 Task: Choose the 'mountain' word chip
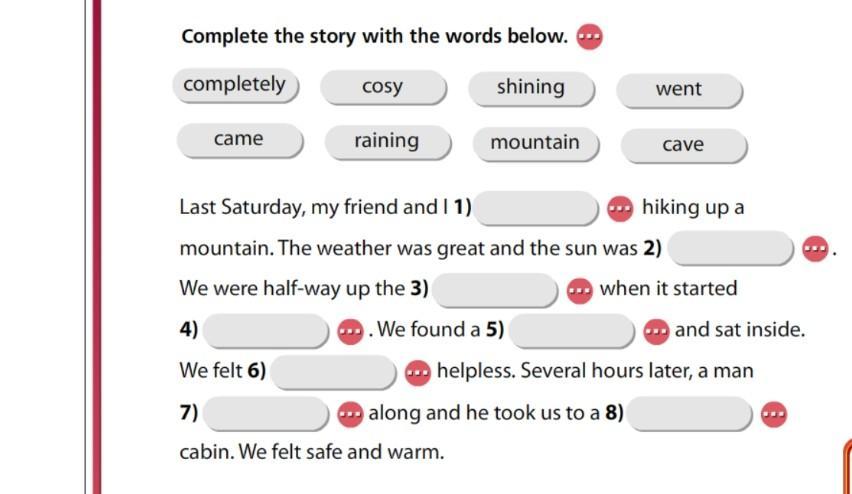pos(535,143)
